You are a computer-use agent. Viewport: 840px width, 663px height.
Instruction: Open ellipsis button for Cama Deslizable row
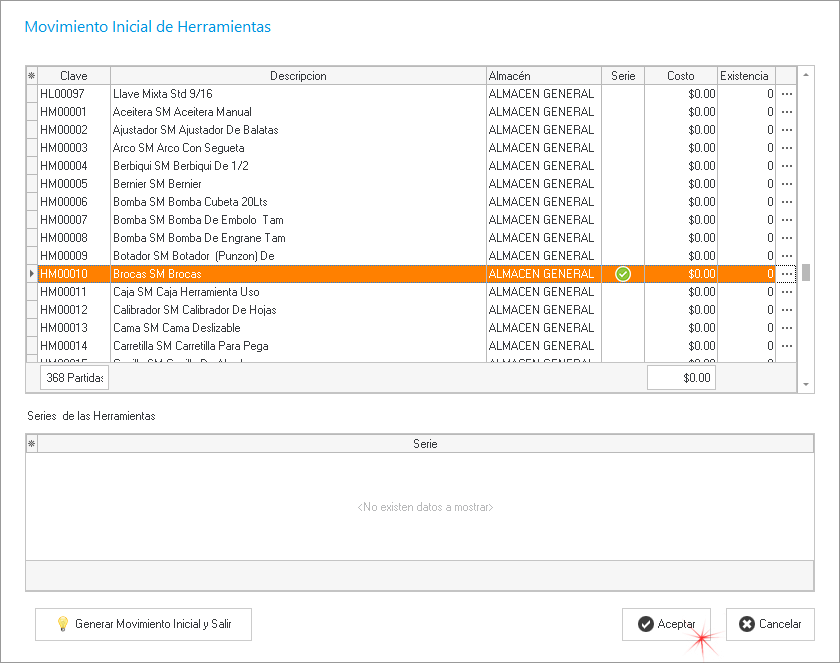787,328
